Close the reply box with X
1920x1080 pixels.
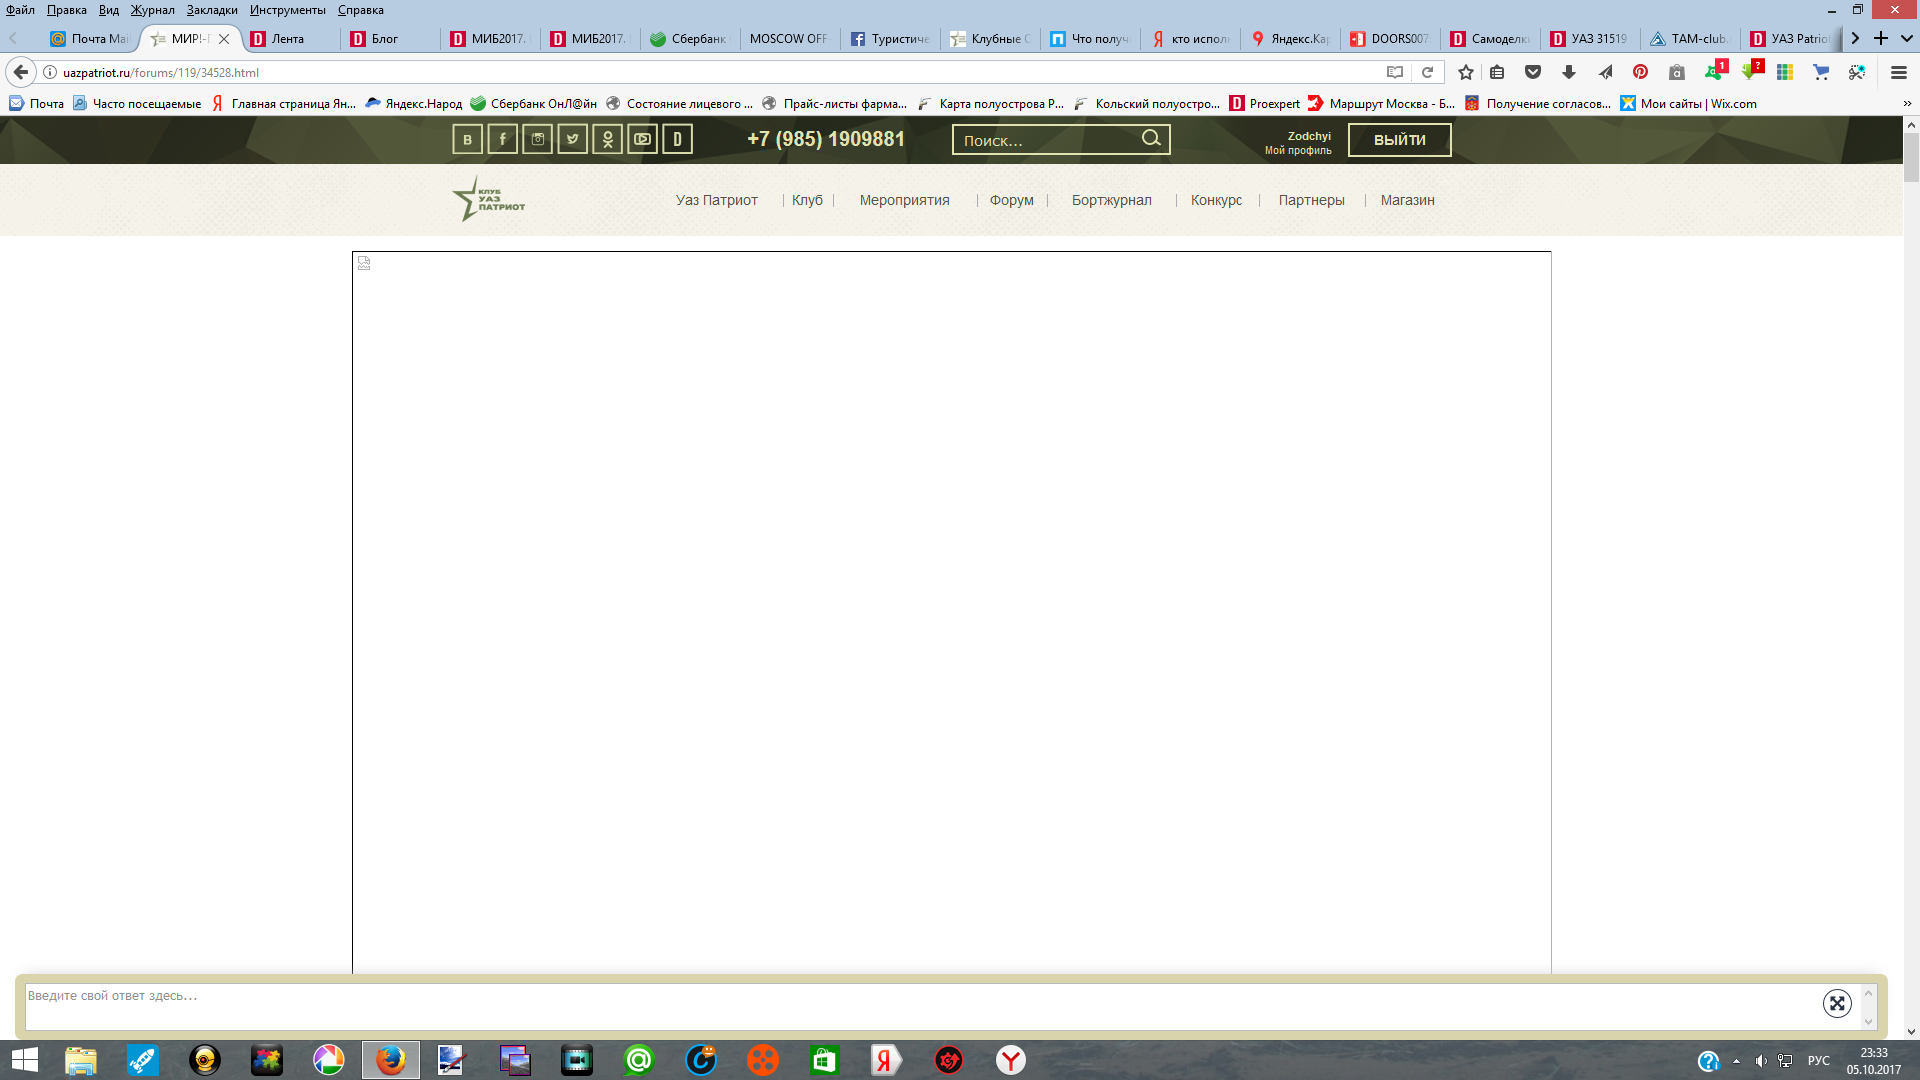(x=1837, y=1003)
